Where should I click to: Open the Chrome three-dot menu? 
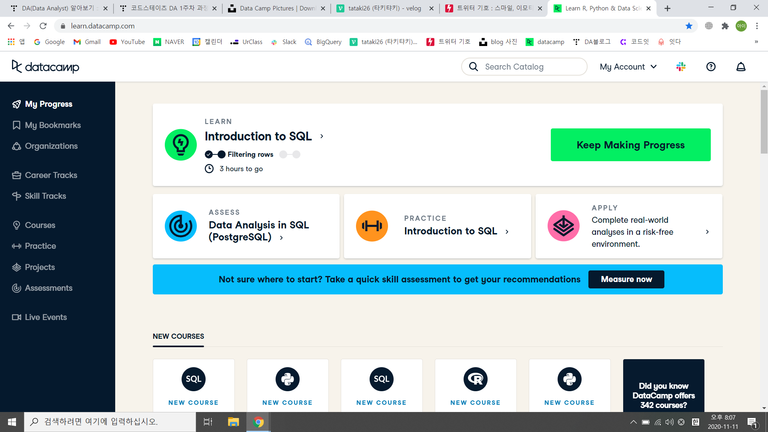[757, 26]
